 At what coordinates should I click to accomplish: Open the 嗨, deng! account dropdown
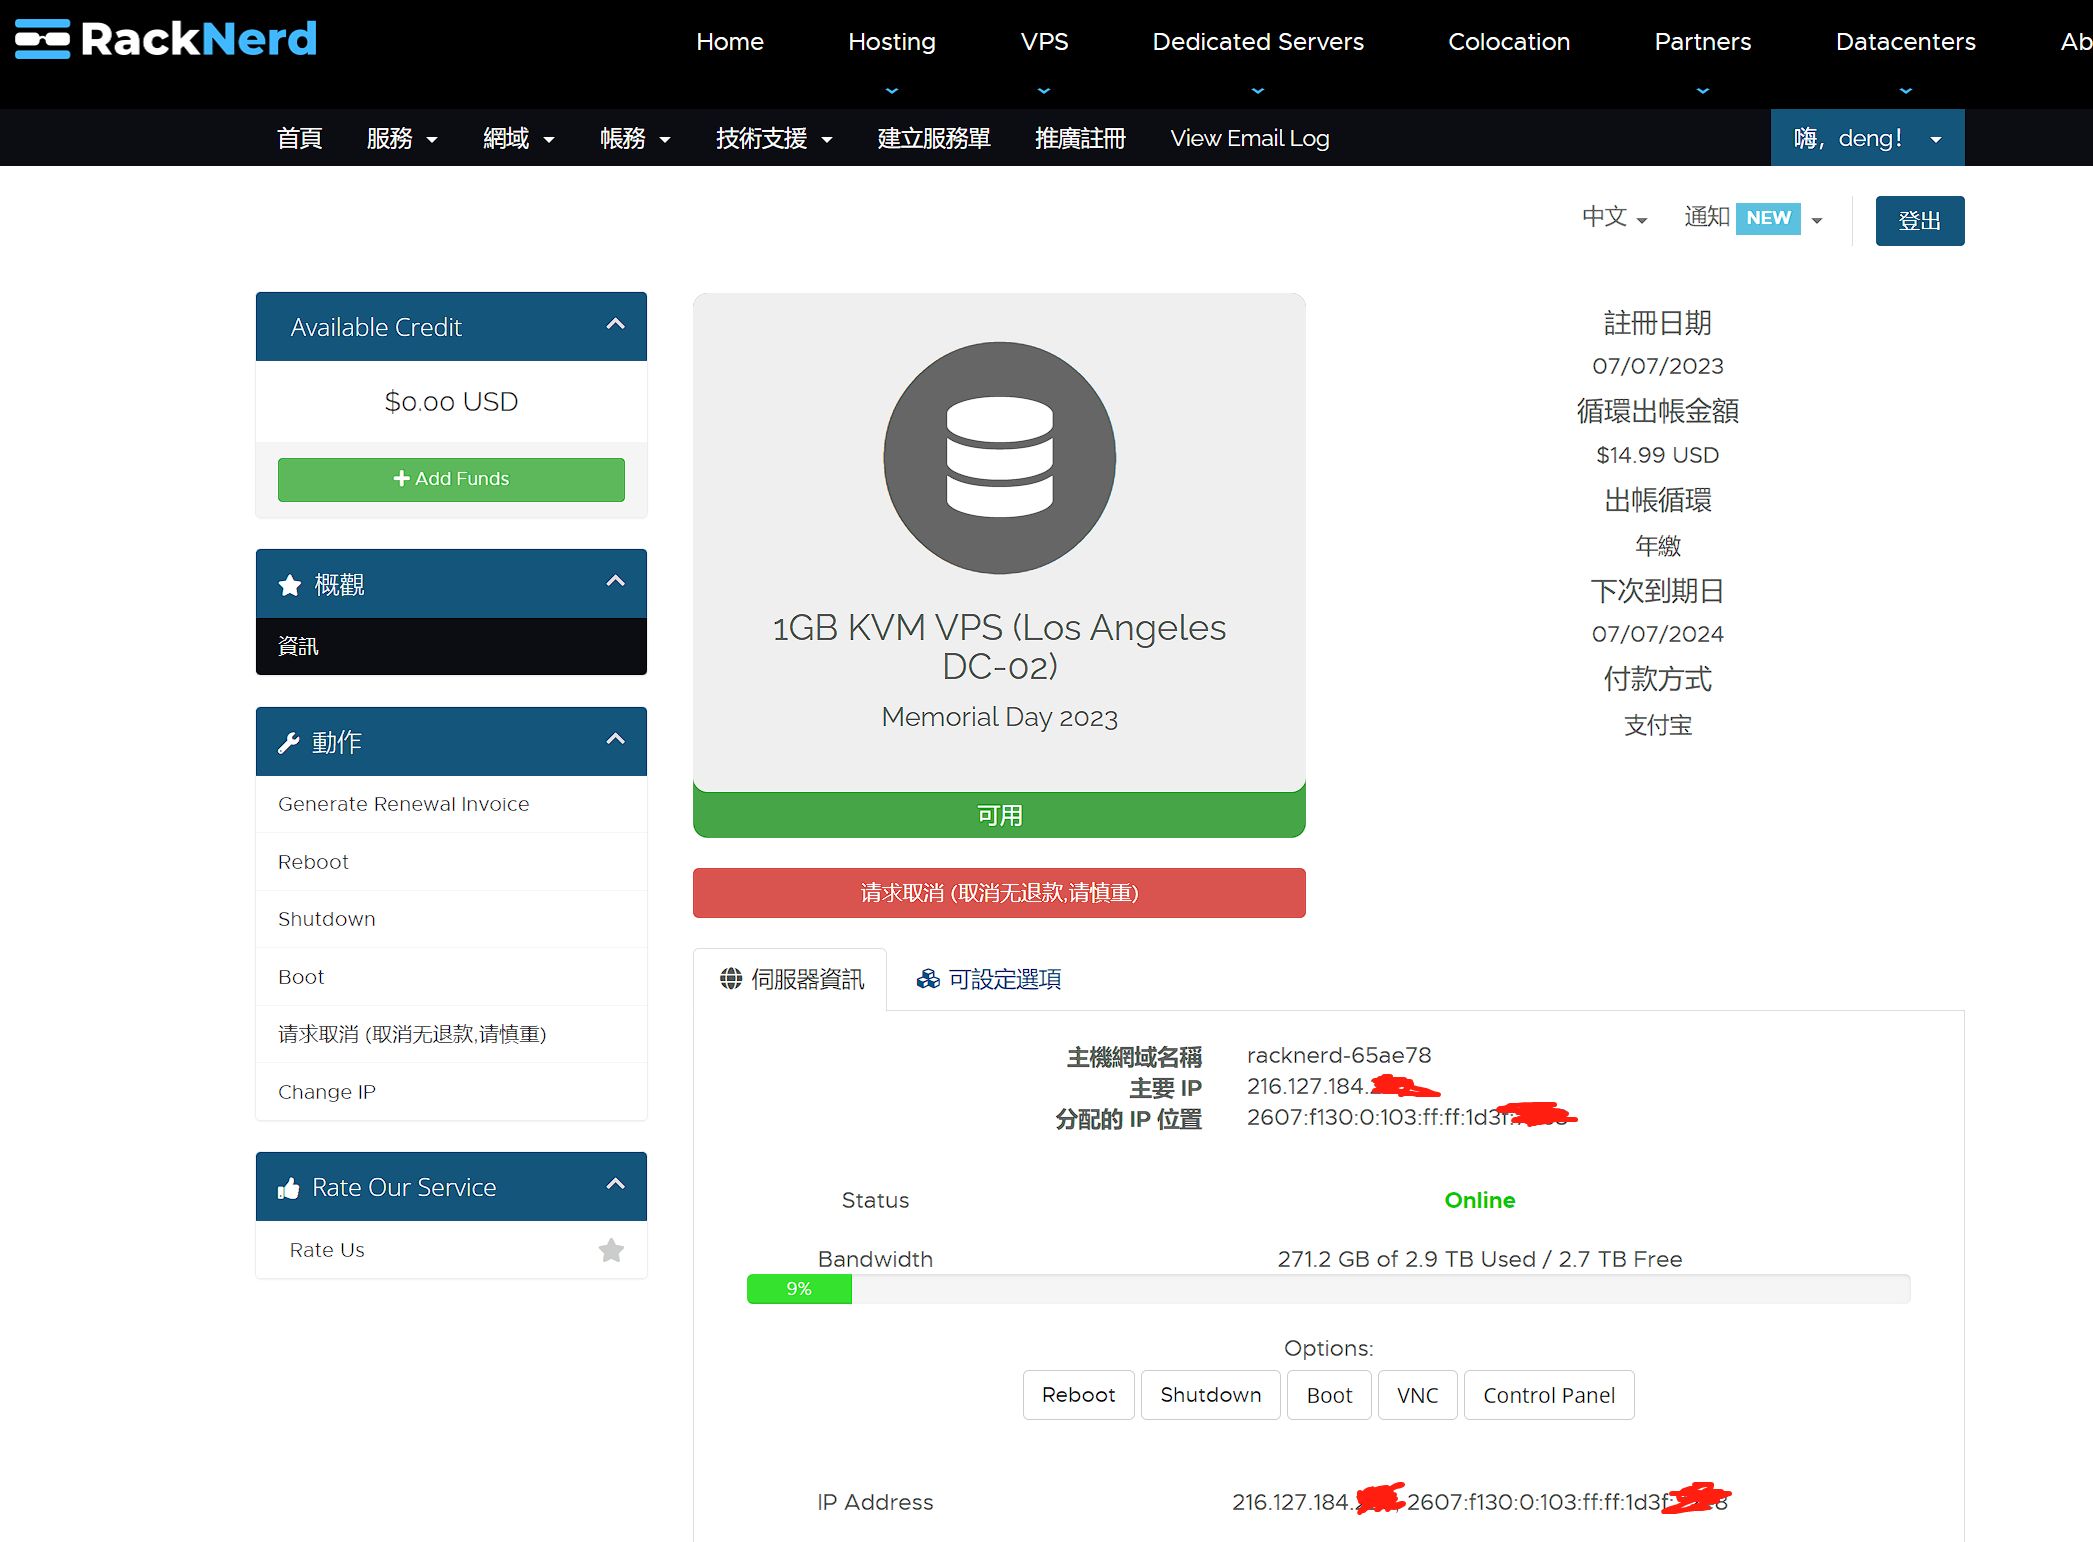pyautogui.click(x=1867, y=138)
